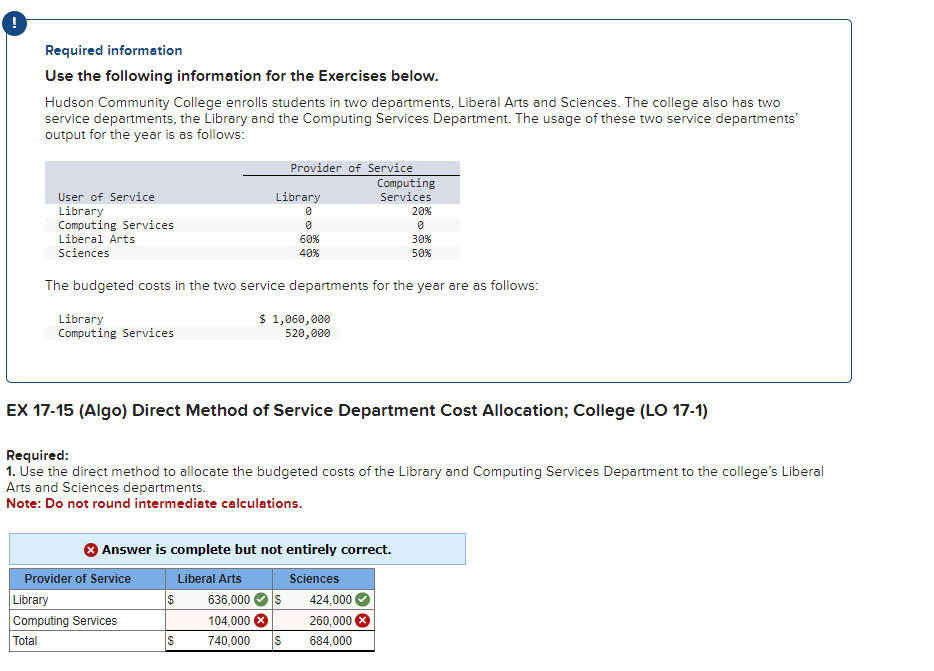This screenshot has width=934, height=671.
Task: Click the dollar sign cell in the Total row
Action: click(171, 641)
